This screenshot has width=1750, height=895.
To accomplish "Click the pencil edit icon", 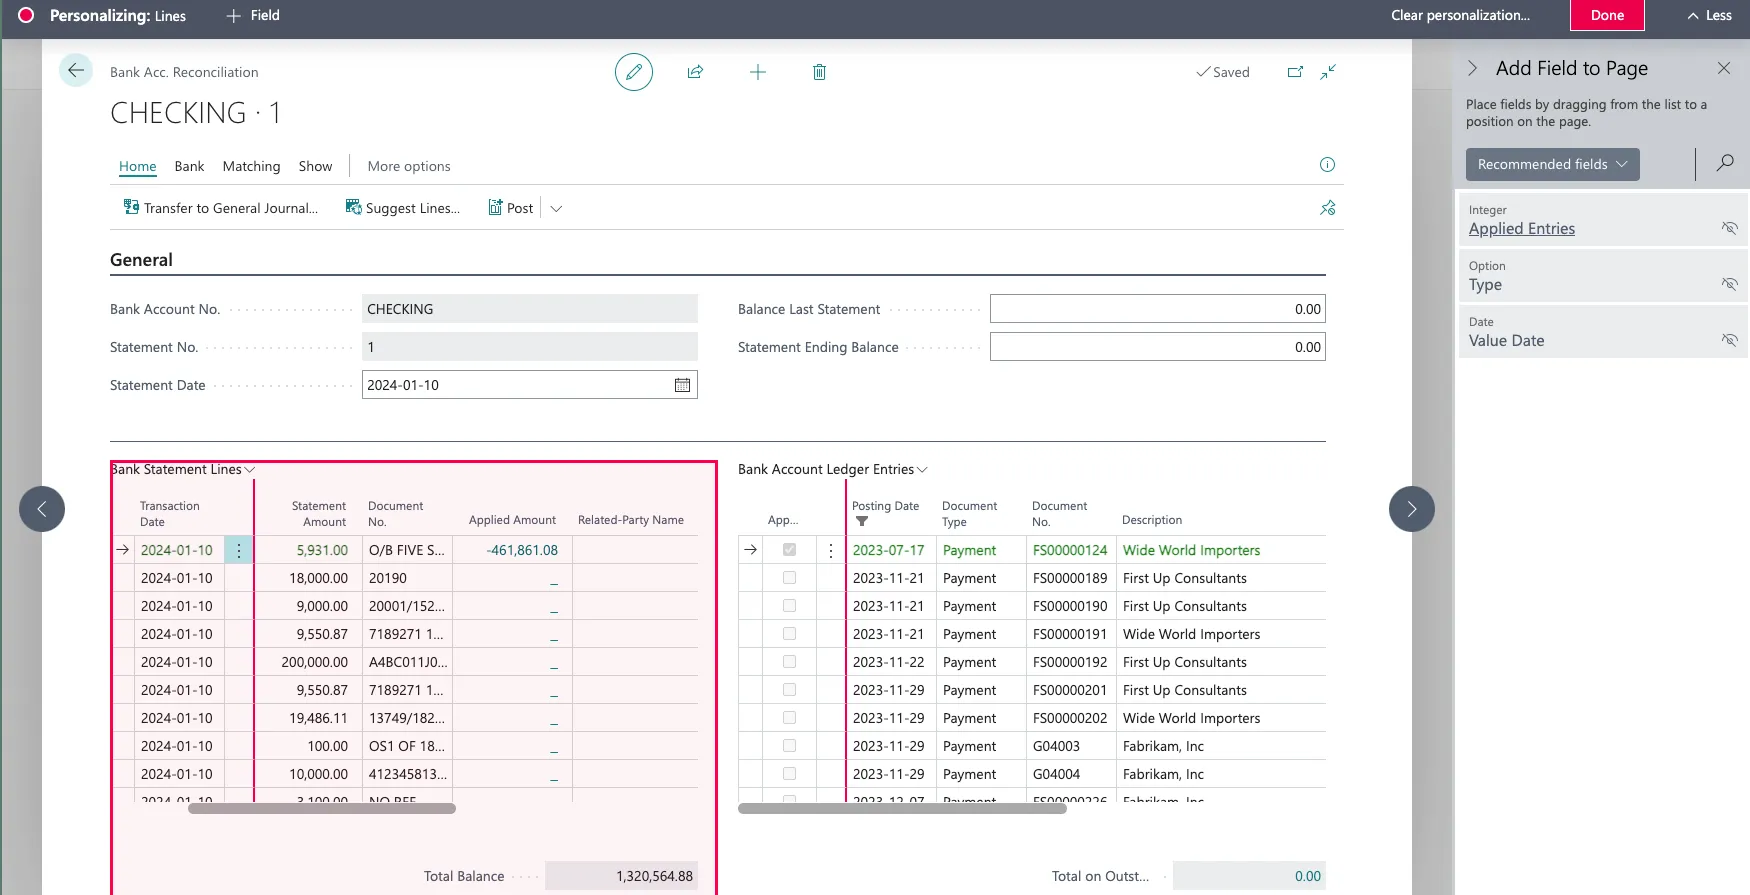I will click(x=633, y=72).
